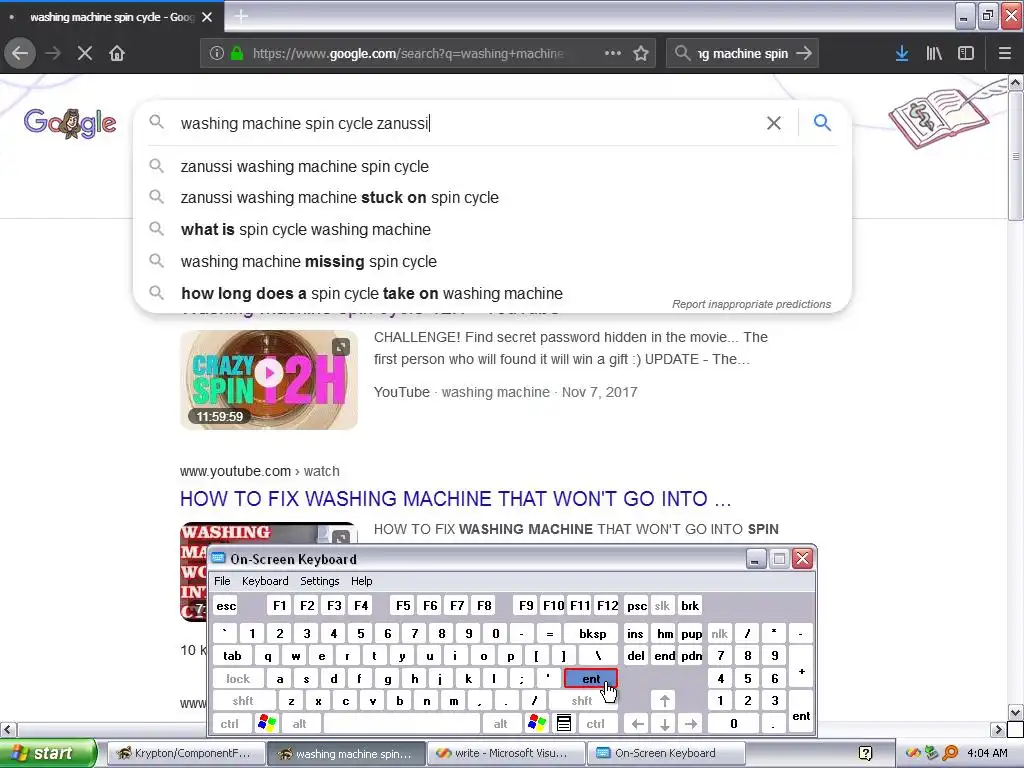Image resolution: width=1024 pixels, height=768 pixels.
Task: Close the washing machine spin cycle tab
Action: click(x=207, y=17)
